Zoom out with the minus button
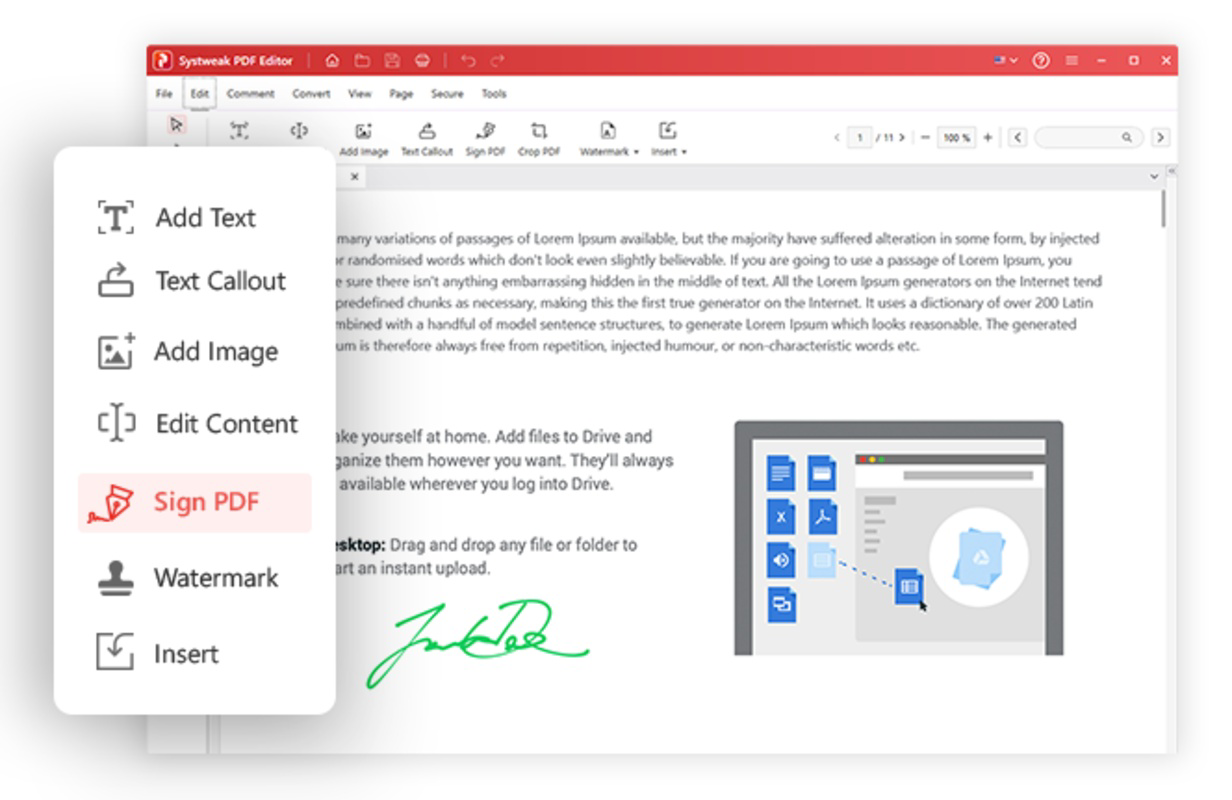The width and height of the screenshot is (1232, 800). click(x=925, y=138)
